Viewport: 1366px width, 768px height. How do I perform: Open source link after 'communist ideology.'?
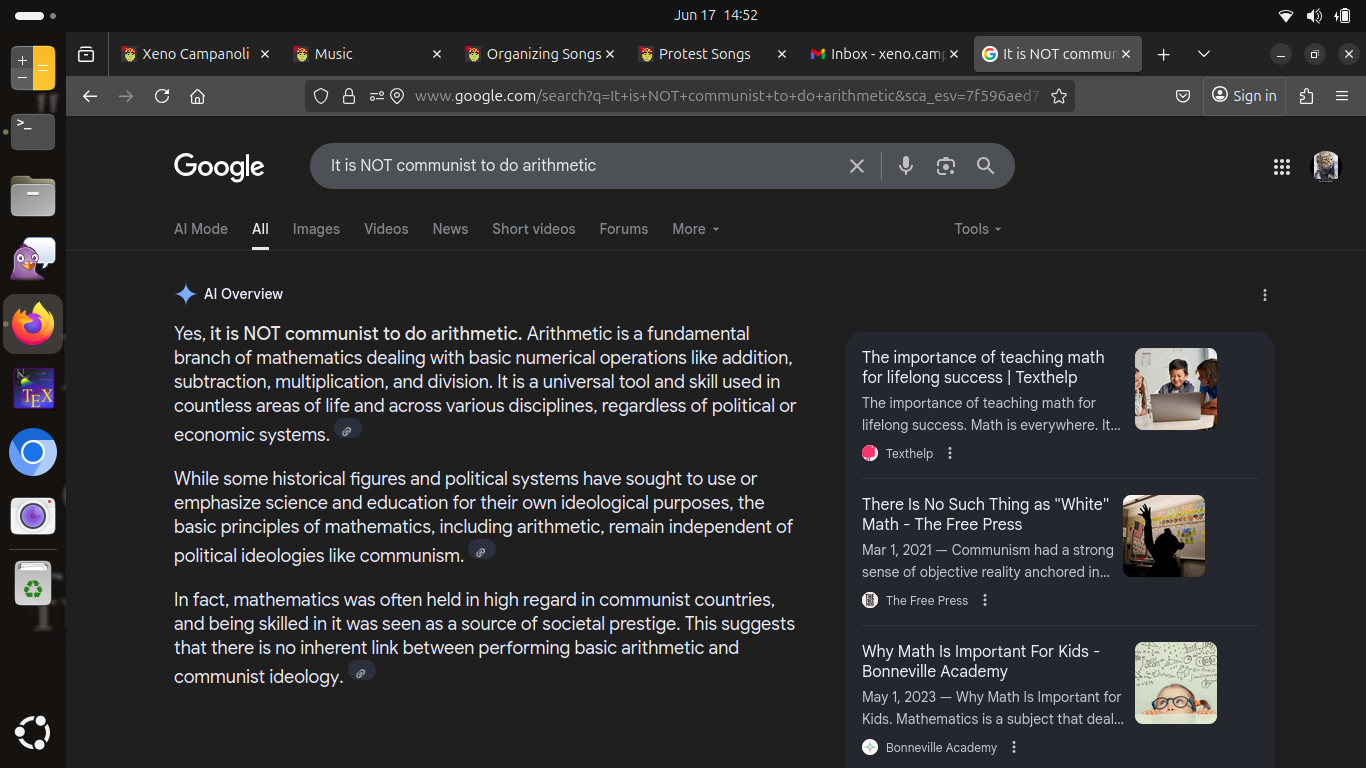pyautogui.click(x=361, y=673)
